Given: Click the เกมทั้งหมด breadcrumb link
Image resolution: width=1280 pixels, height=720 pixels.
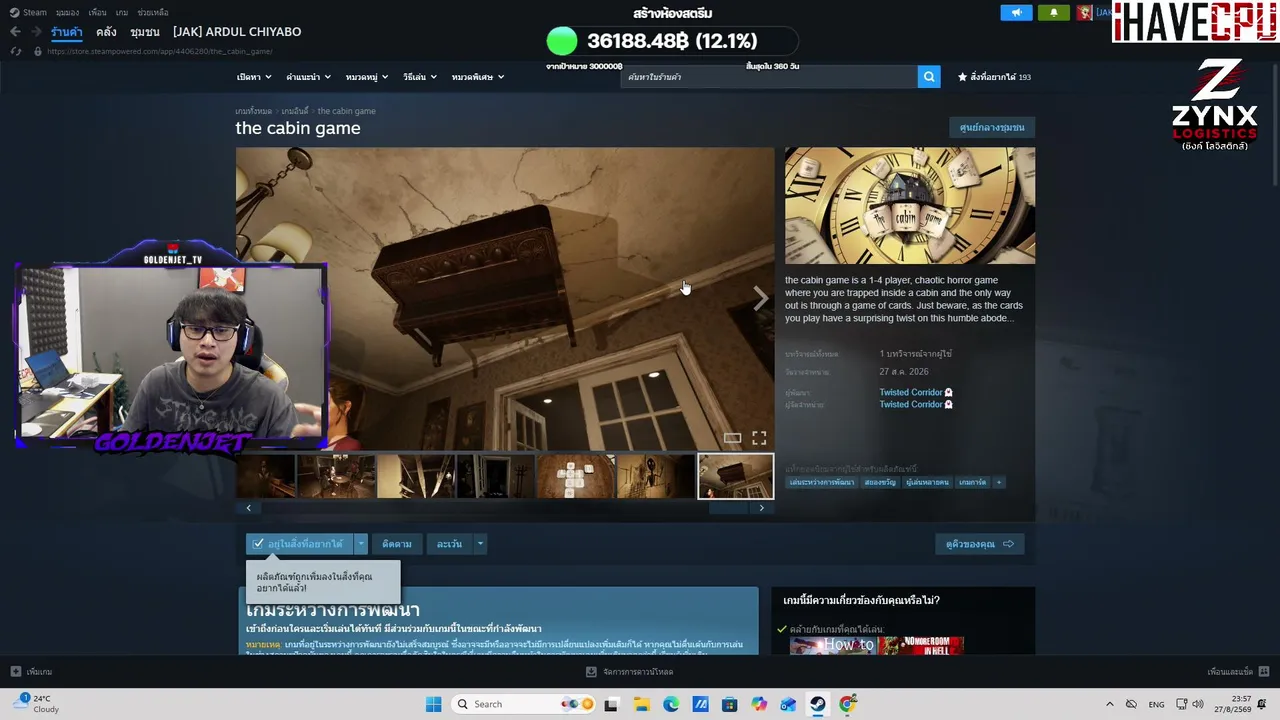Looking at the screenshot, I should click(x=253, y=111).
